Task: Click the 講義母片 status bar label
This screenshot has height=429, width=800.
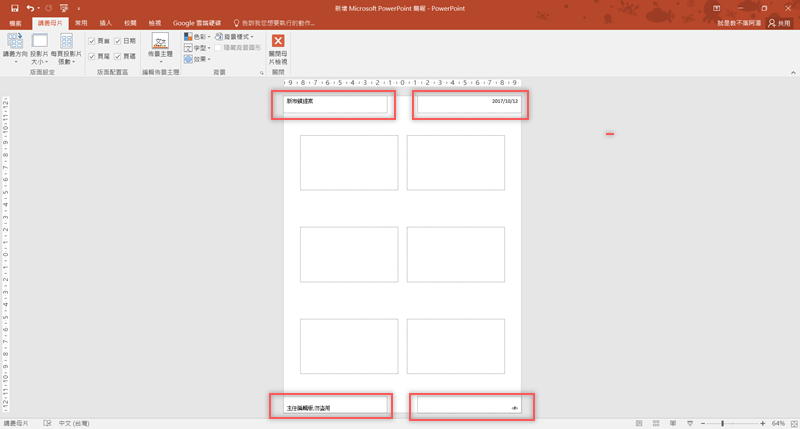Action: point(16,423)
